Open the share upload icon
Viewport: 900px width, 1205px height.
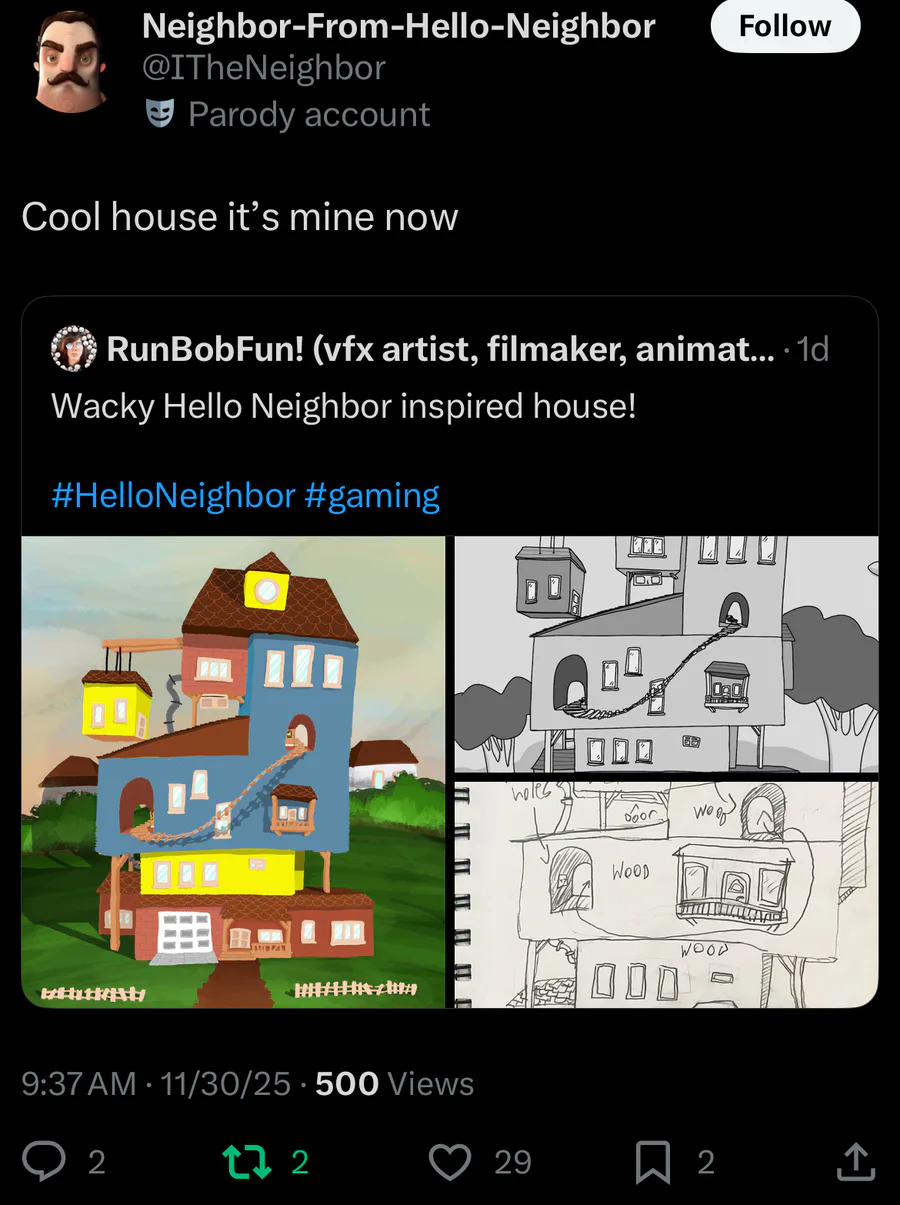tap(855, 1161)
